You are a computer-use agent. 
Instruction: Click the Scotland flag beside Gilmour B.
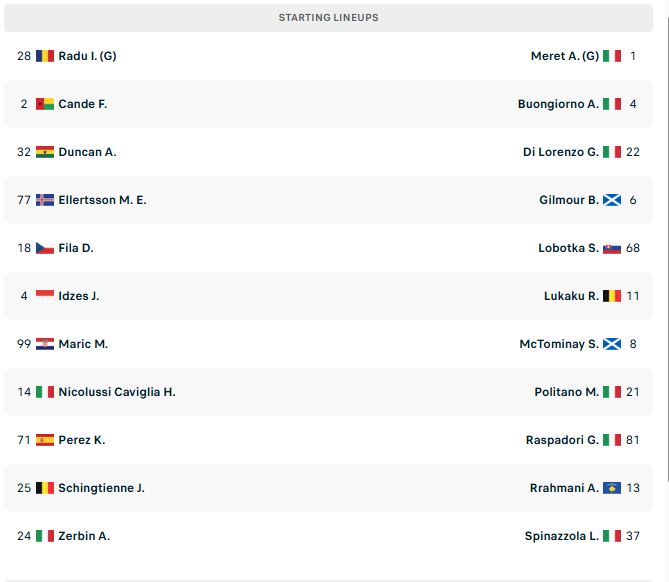(612, 200)
